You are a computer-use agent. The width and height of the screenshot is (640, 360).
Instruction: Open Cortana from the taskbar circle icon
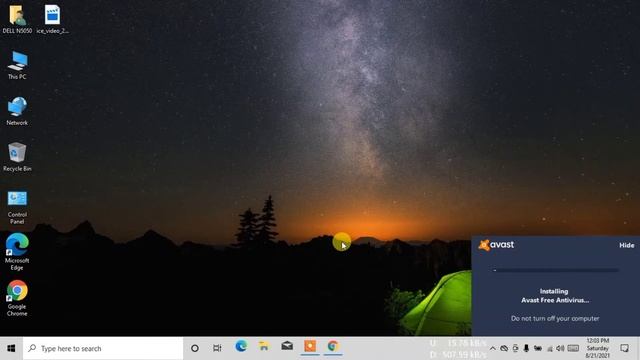pyautogui.click(x=195, y=348)
